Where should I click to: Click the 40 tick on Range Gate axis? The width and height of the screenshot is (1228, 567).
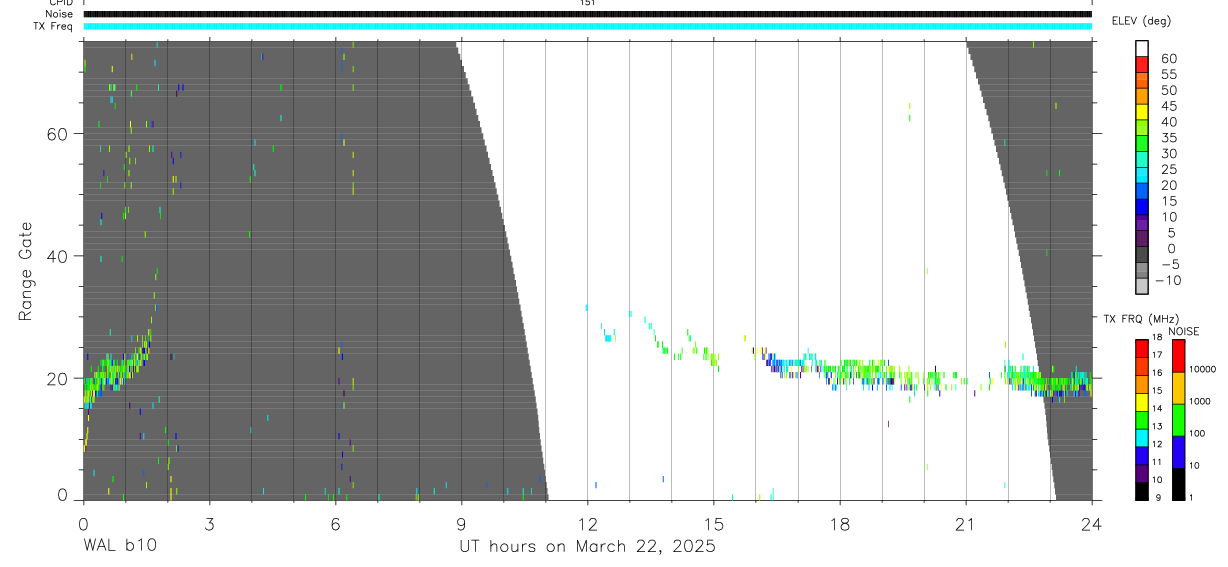(58, 256)
